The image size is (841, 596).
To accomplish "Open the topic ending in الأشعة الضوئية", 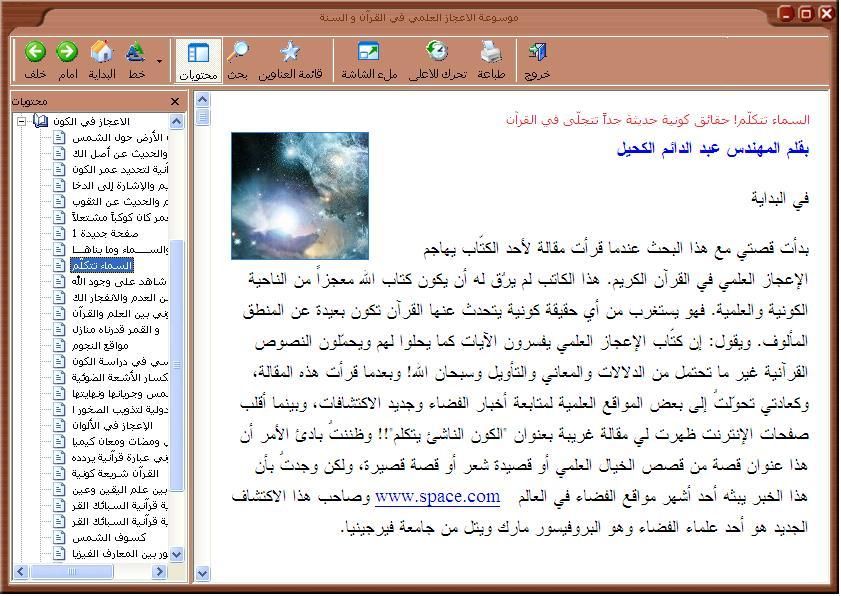I will point(120,378).
